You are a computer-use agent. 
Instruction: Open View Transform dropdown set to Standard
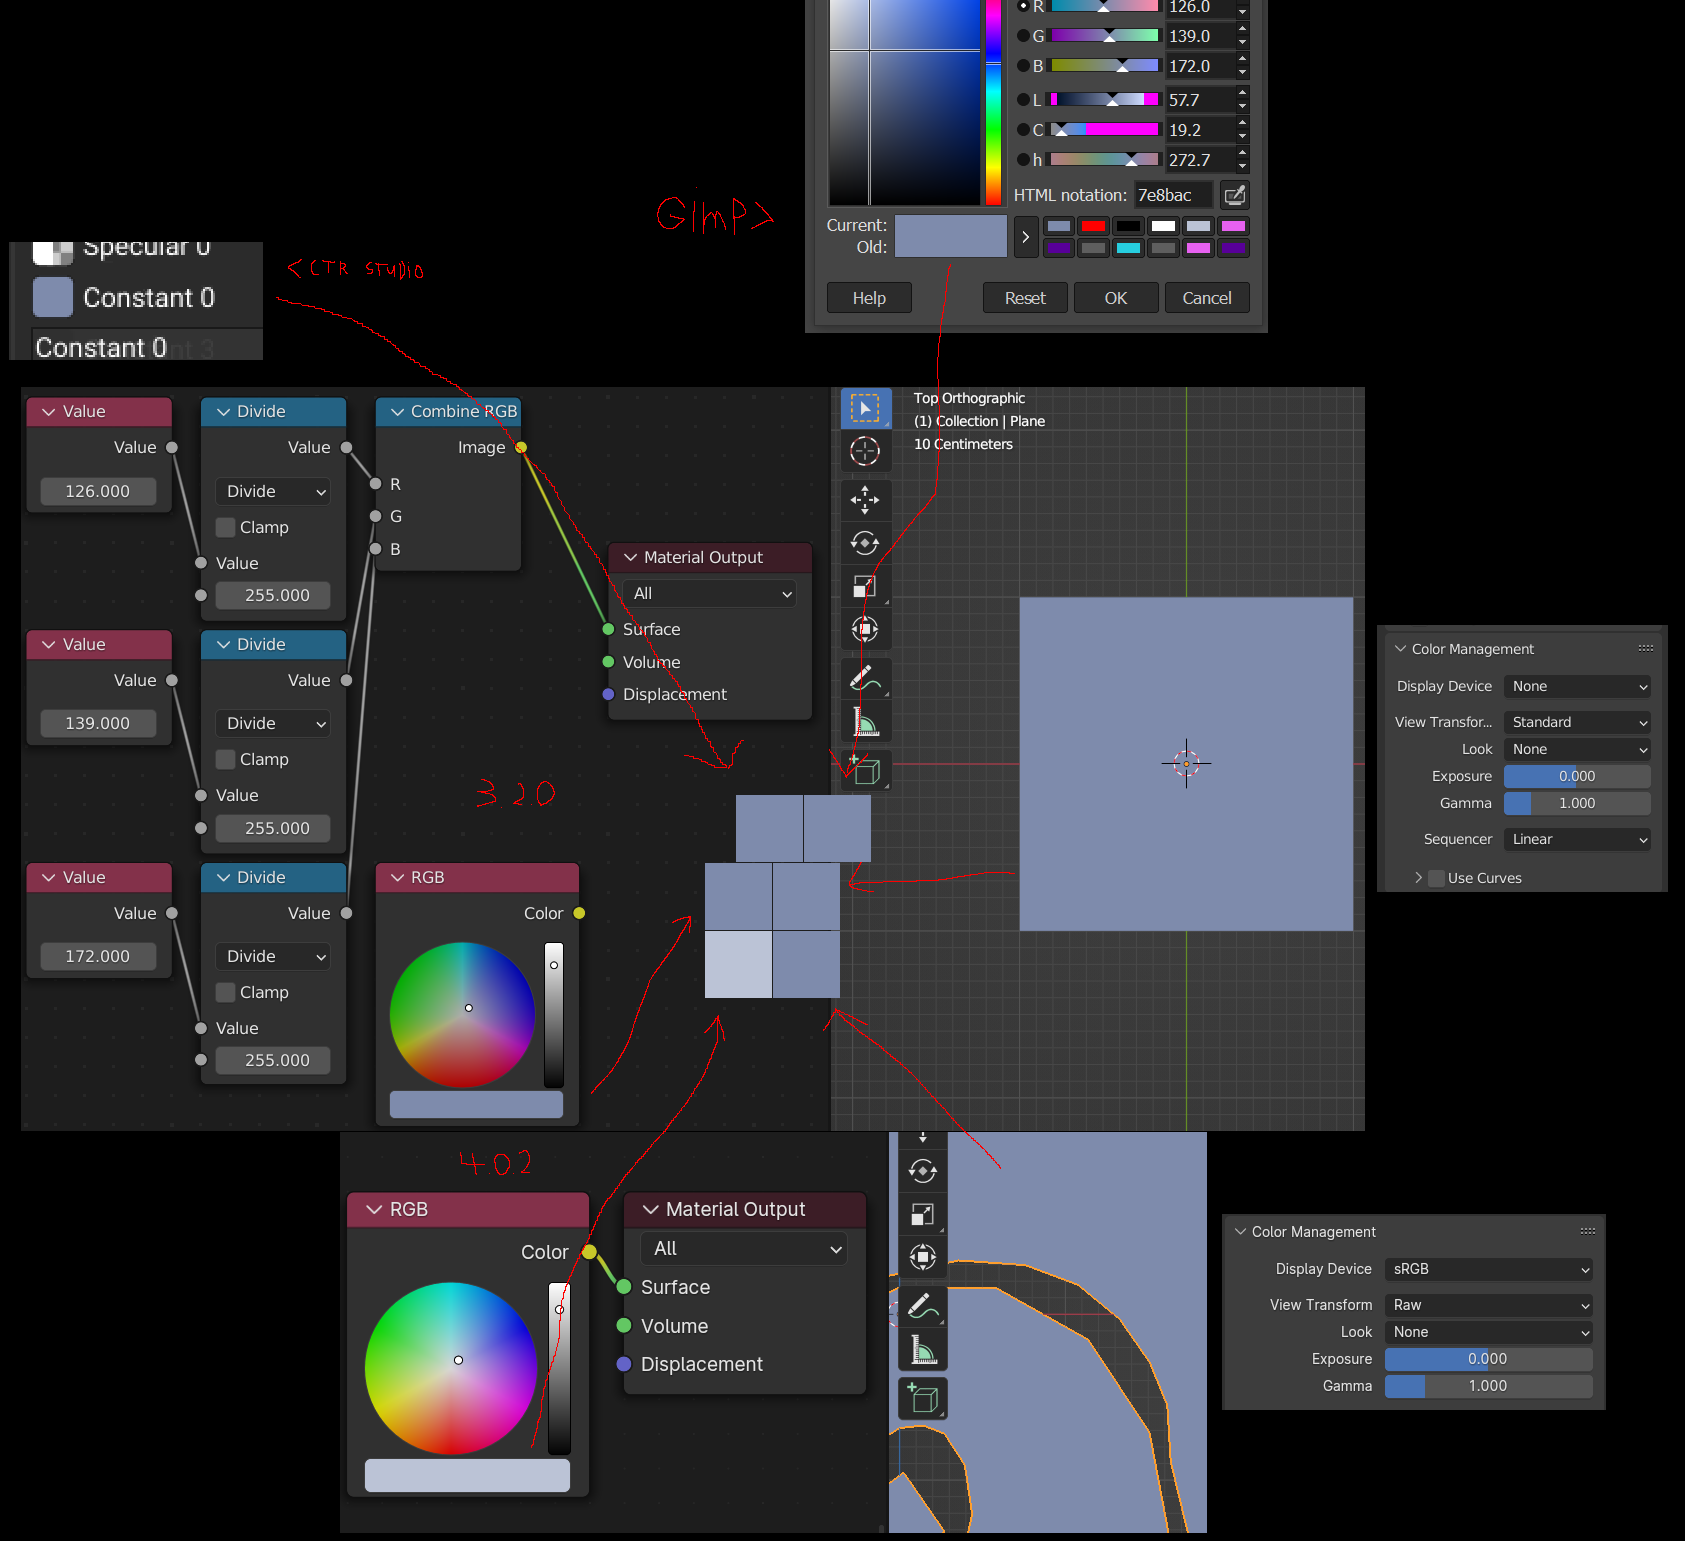pyautogui.click(x=1577, y=722)
